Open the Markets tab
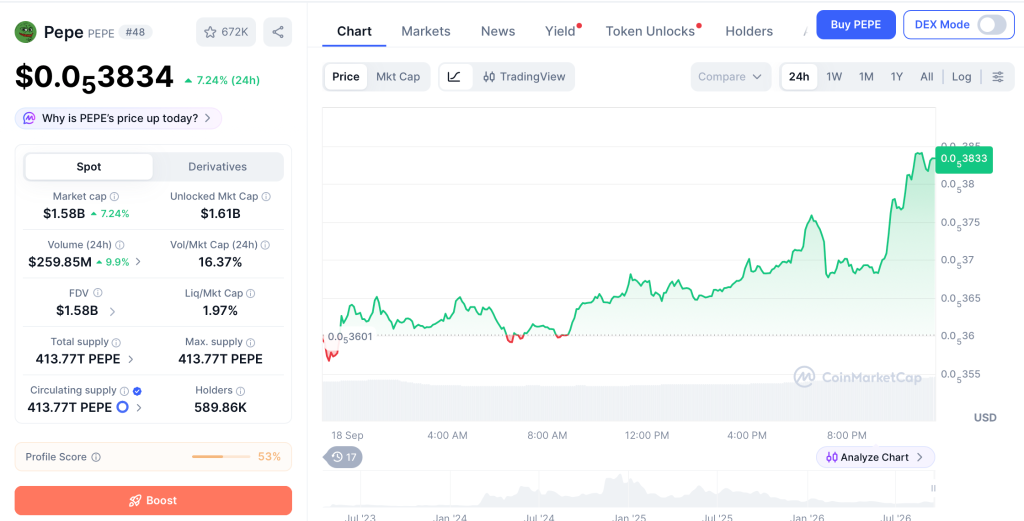1024x521 pixels. 426,31
